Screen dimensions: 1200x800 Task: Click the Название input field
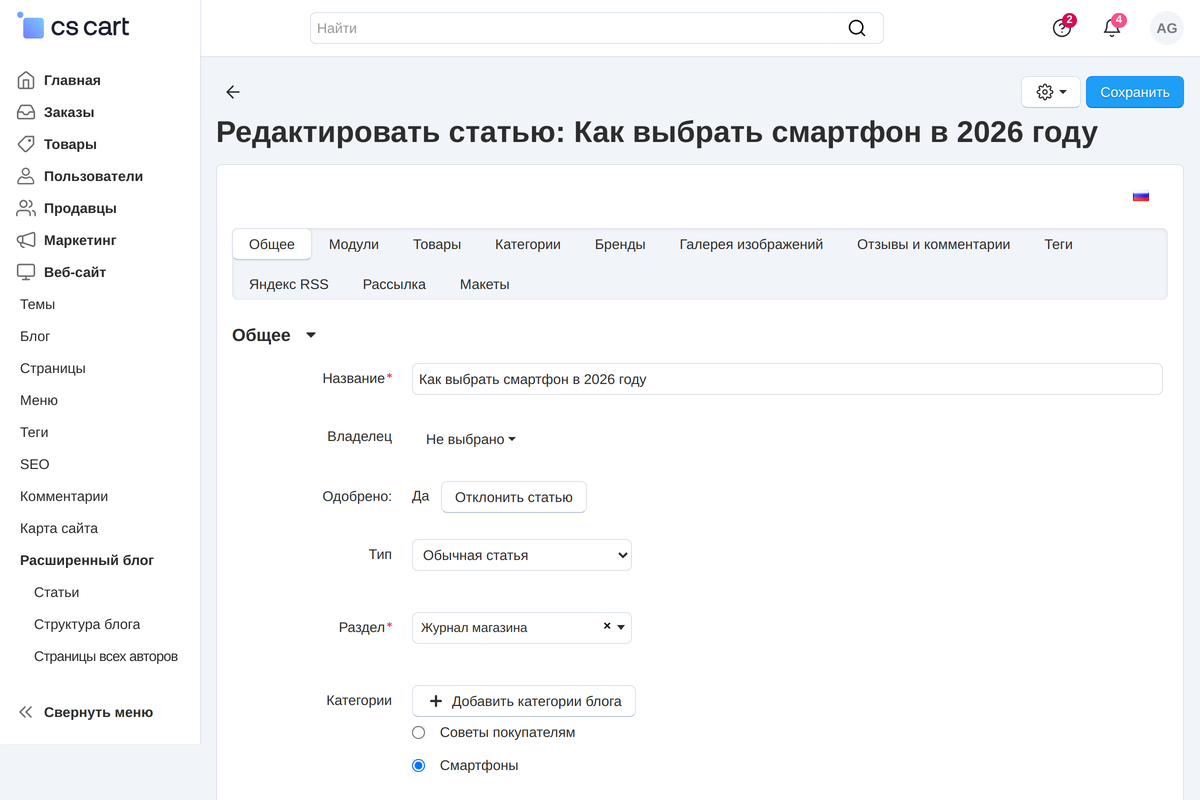point(787,379)
